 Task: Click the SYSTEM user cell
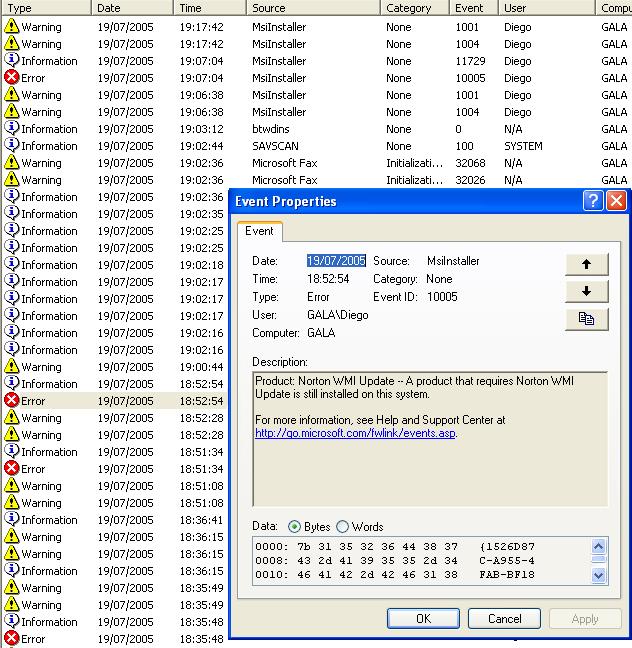[x=523, y=146]
